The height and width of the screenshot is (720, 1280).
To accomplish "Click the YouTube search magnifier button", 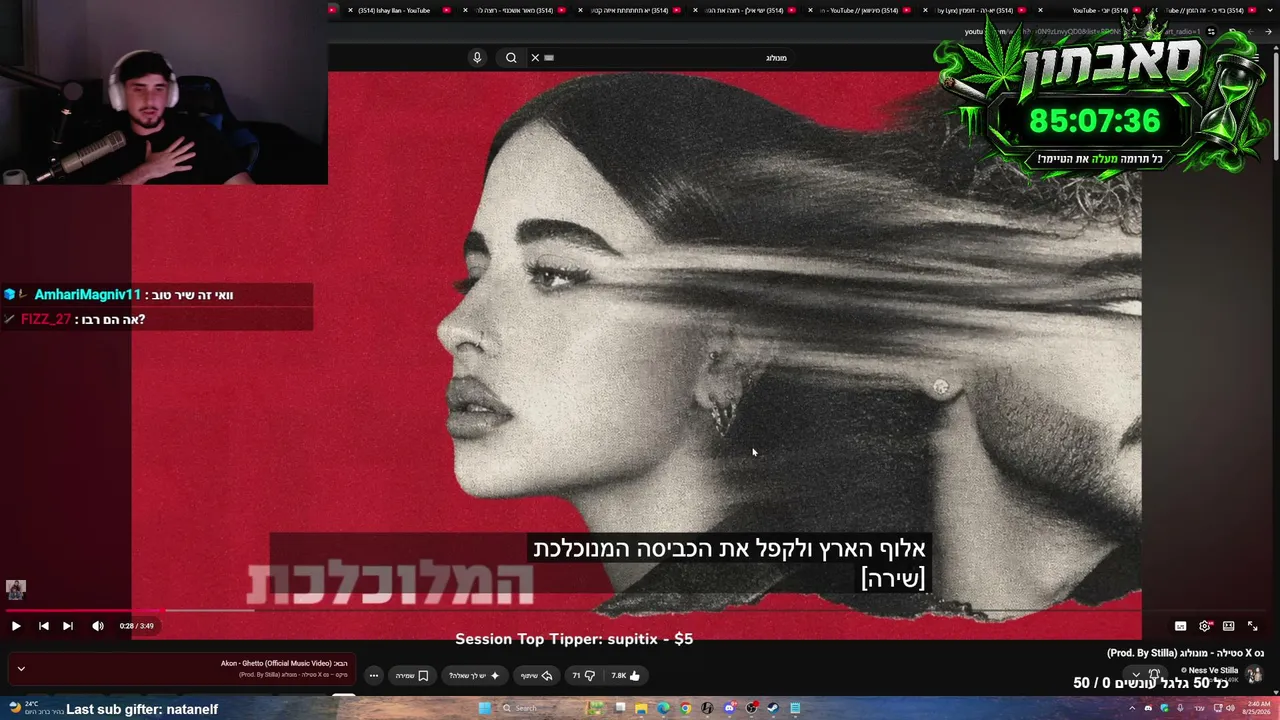I will [511, 58].
